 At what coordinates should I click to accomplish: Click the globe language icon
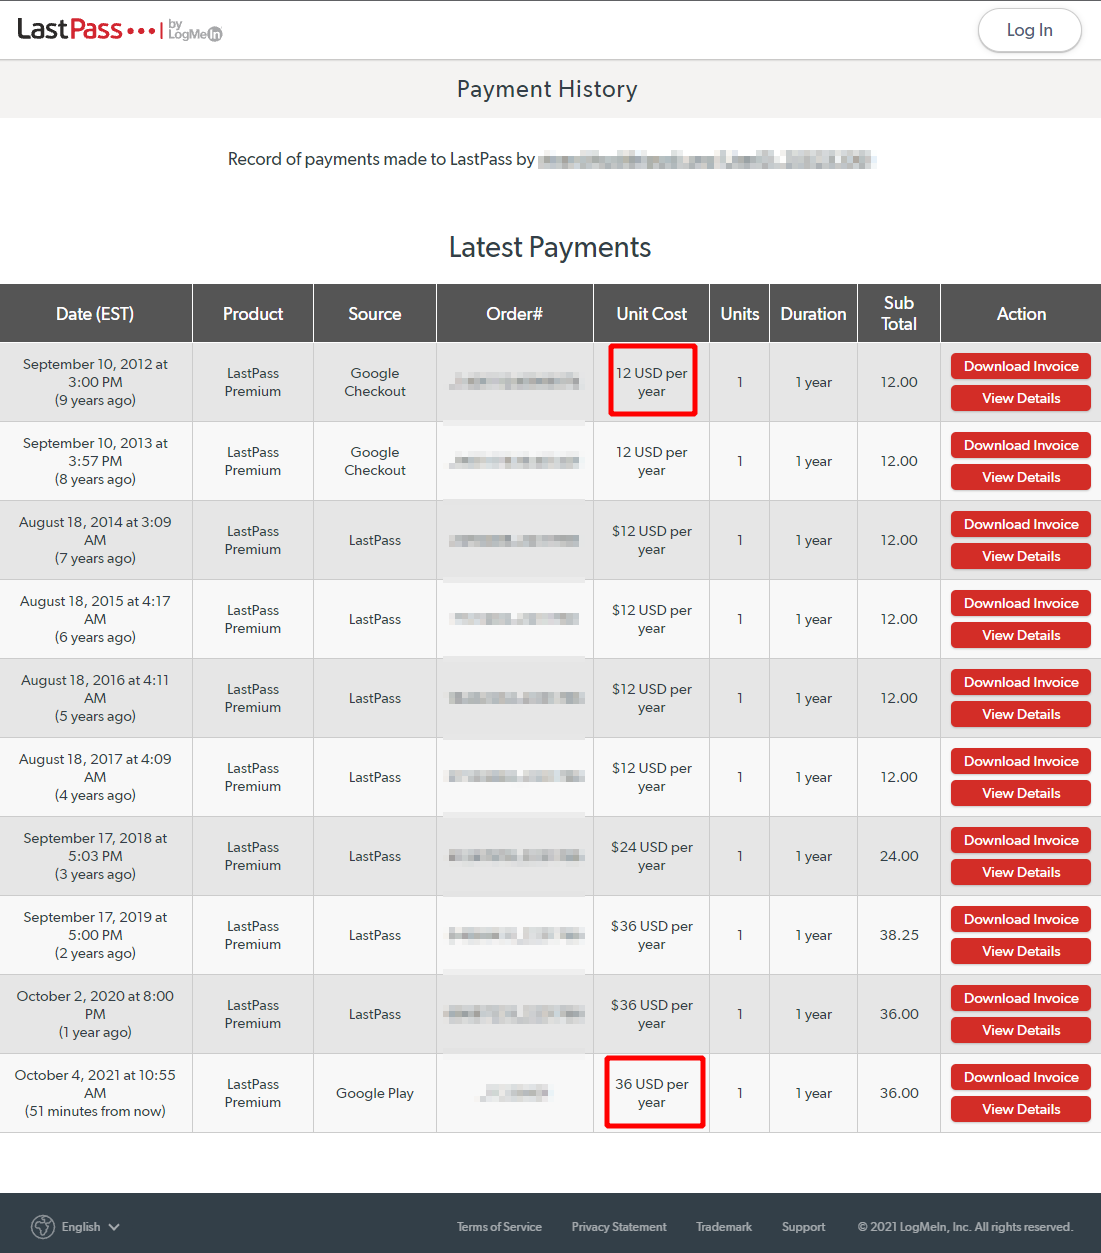pos(43,1227)
